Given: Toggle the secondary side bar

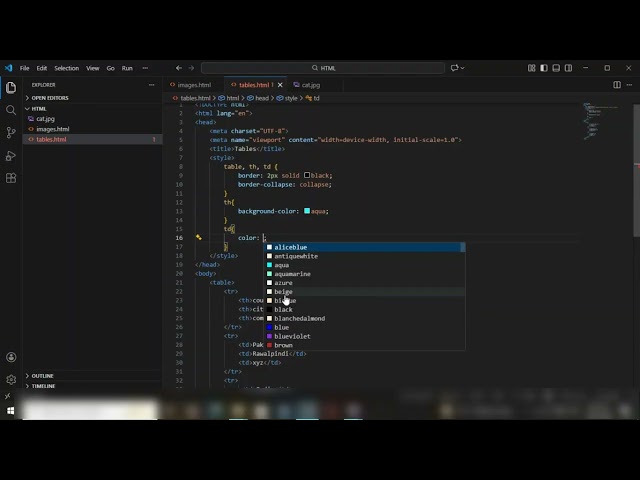Looking at the screenshot, I should click(568, 68).
